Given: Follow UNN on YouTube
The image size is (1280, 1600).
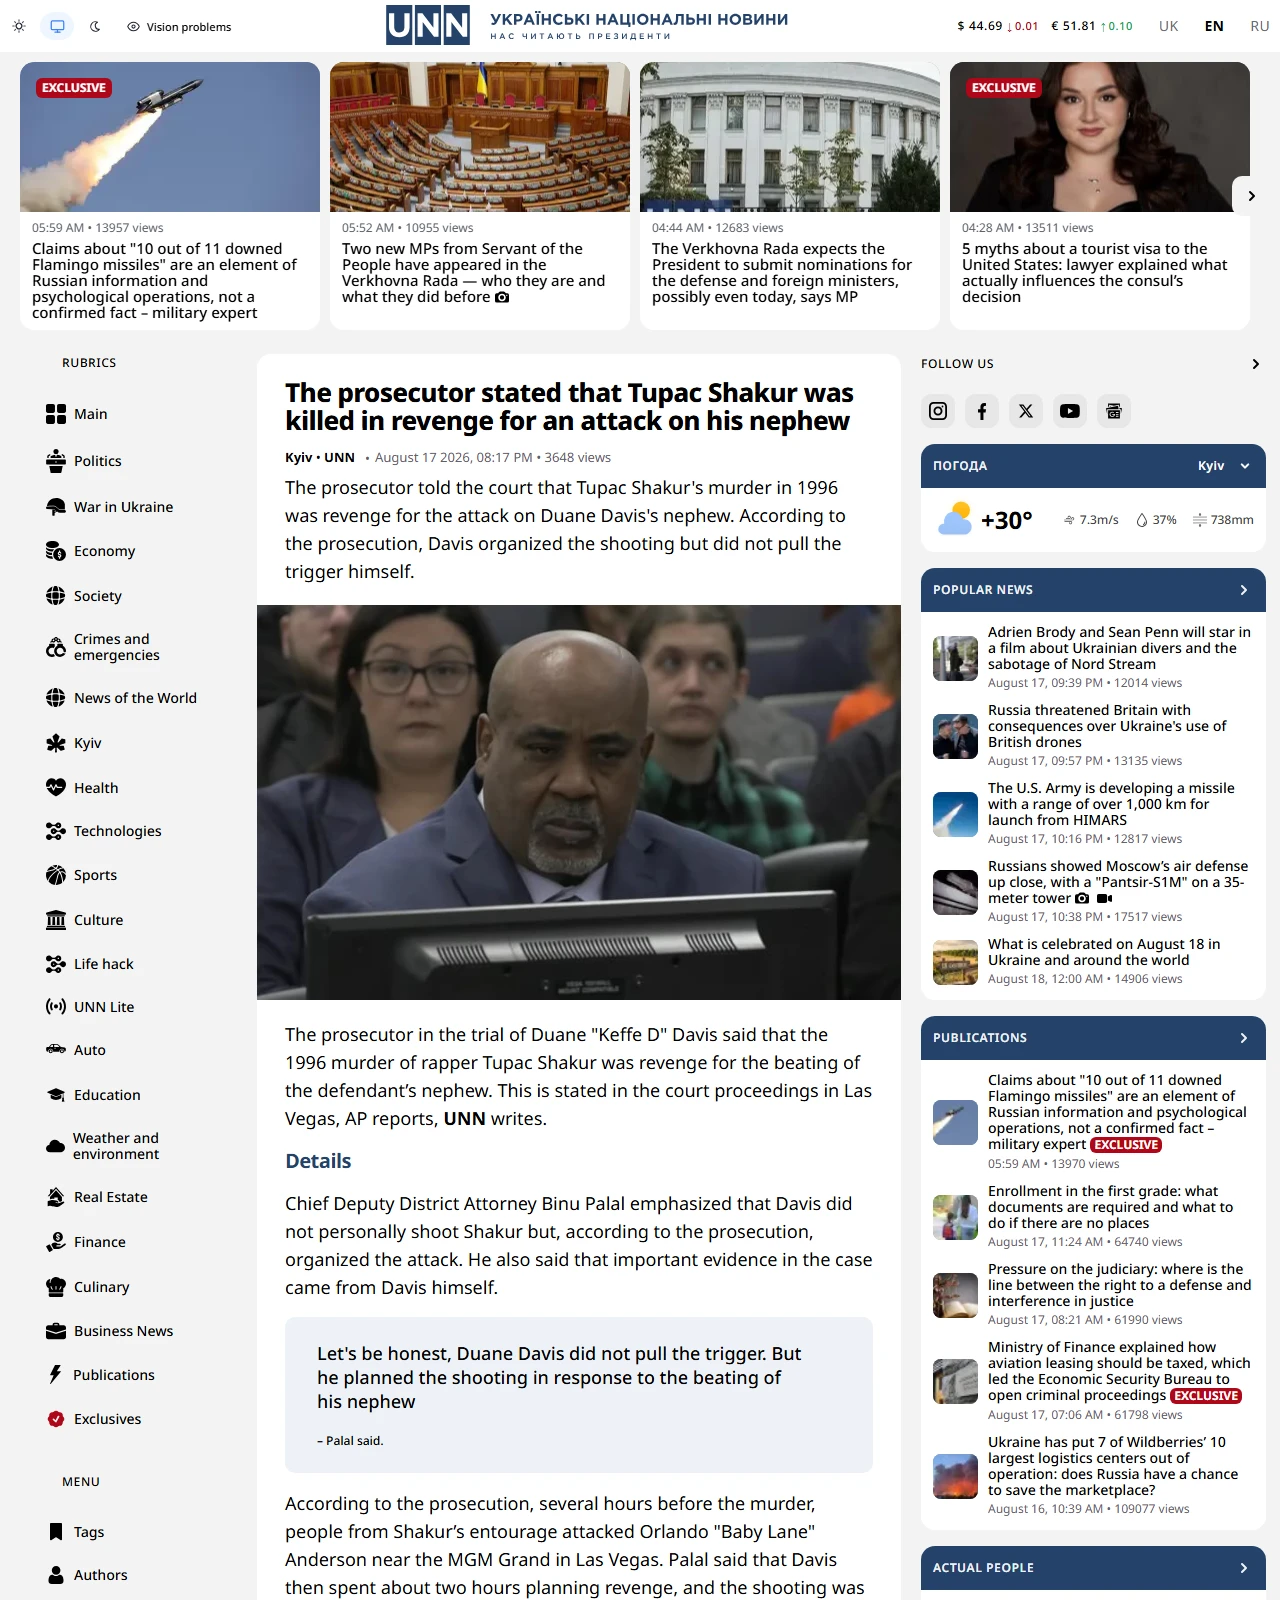Looking at the screenshot, I should [x=1070, y=411].
